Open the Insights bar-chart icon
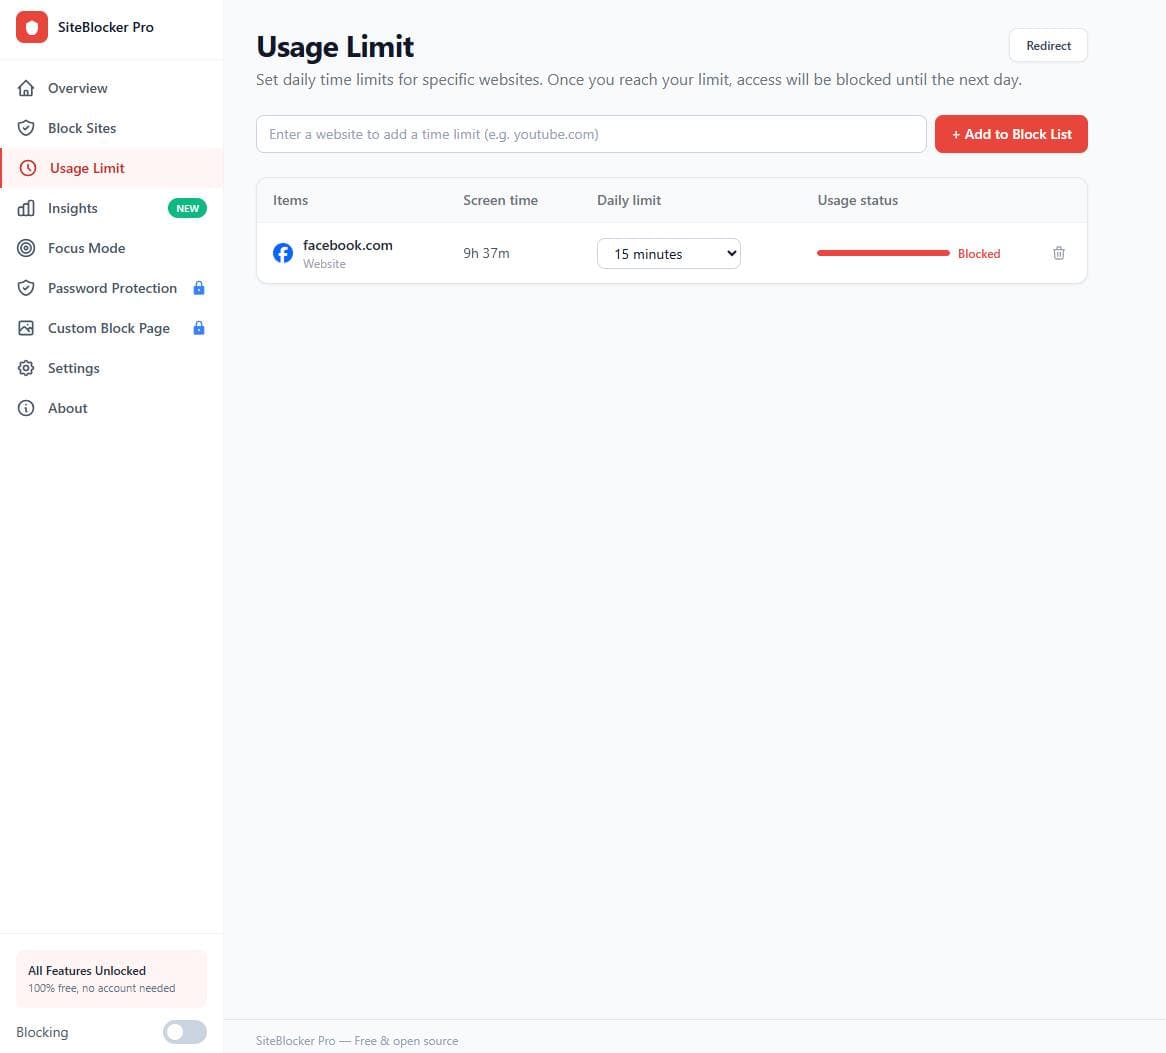The image size is (1166, 1053). click(26, 208)
